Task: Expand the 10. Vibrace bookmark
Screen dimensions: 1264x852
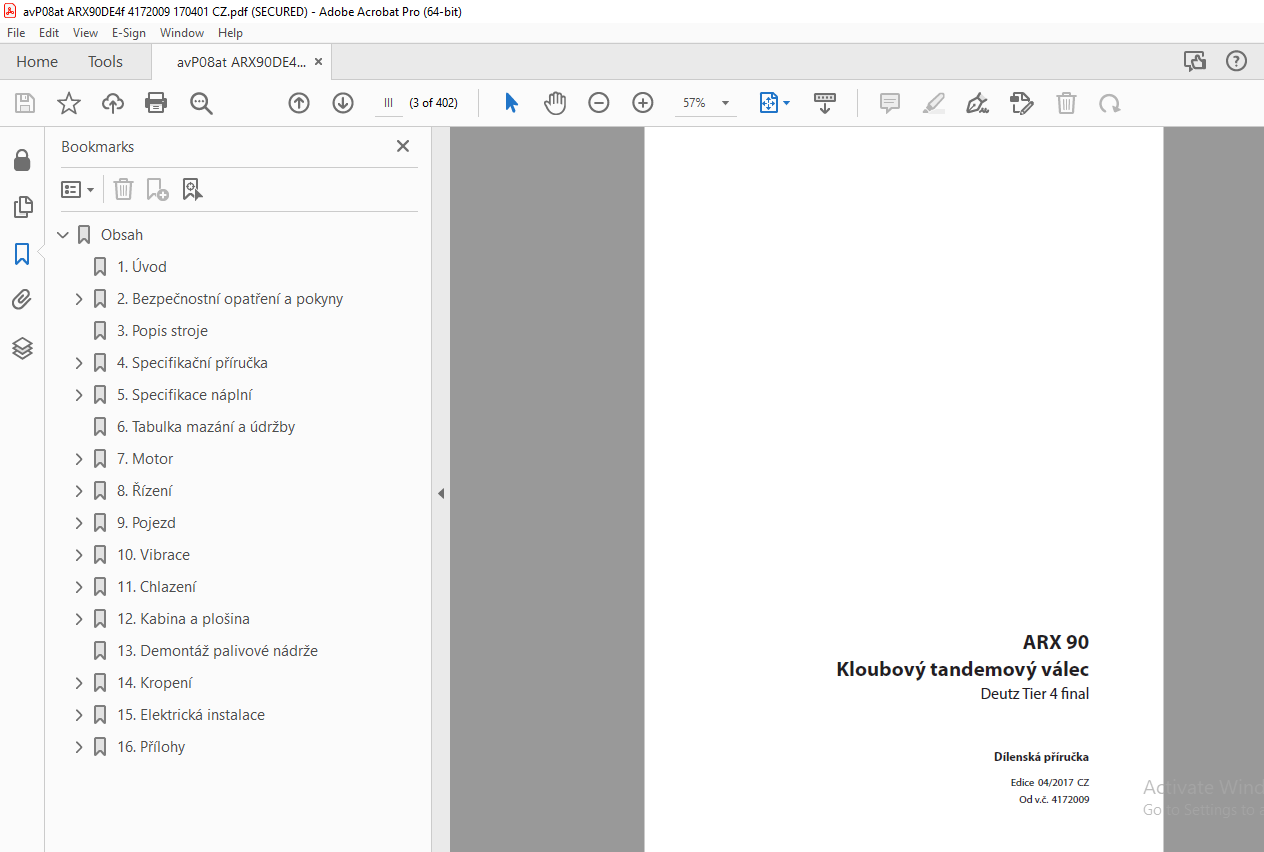Action: pos(79,555)
